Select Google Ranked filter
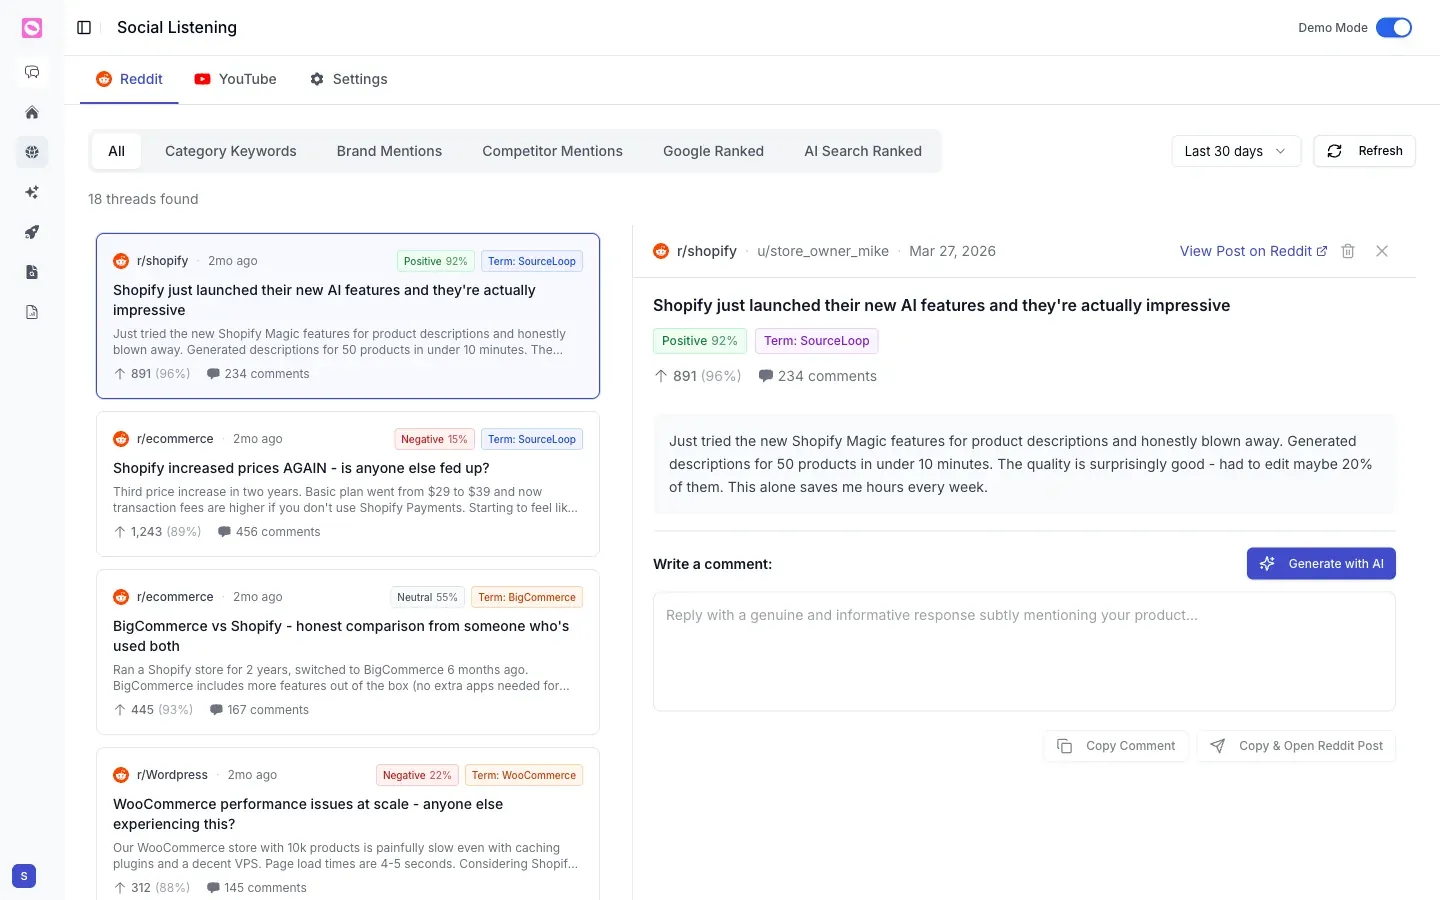Image resolution: width=1440 pixels, height=900 pixels. pyautogui.click(x=713, y=151)
